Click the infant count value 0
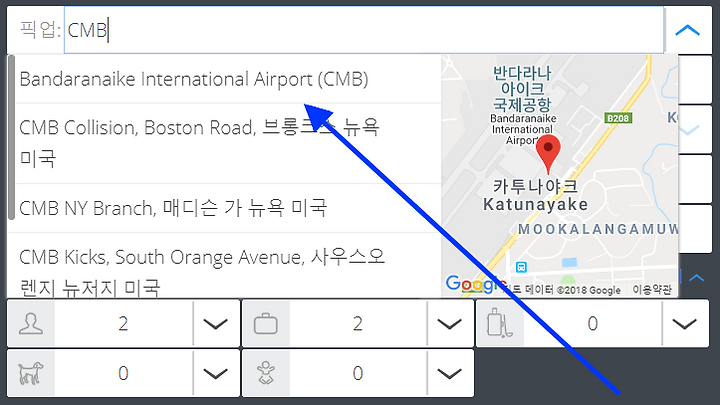Screen dimensions: 720x405 358,373
